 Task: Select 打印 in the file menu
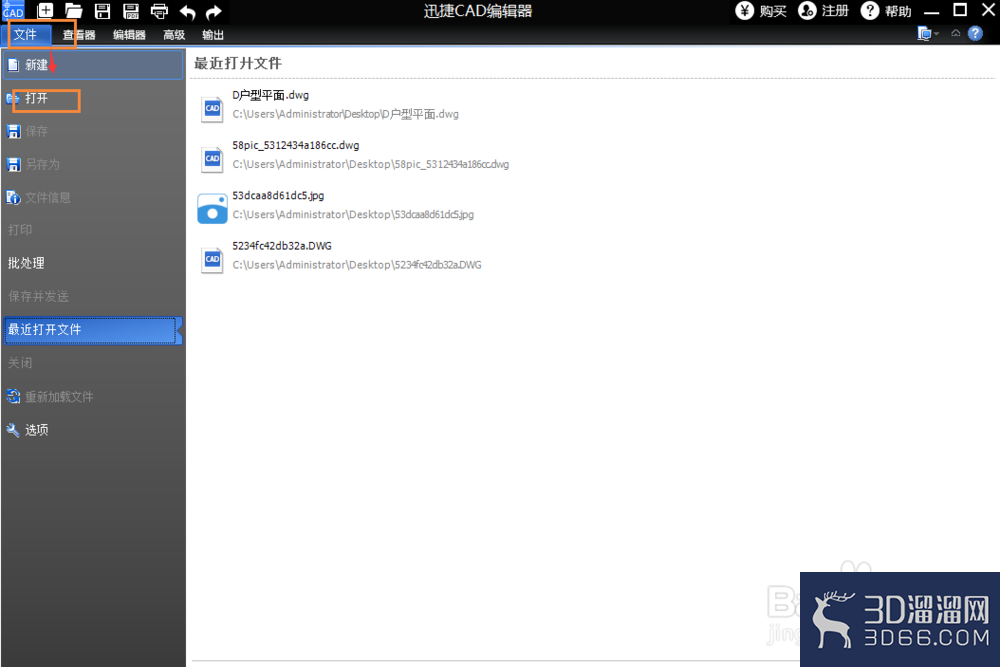pos(93,230)
